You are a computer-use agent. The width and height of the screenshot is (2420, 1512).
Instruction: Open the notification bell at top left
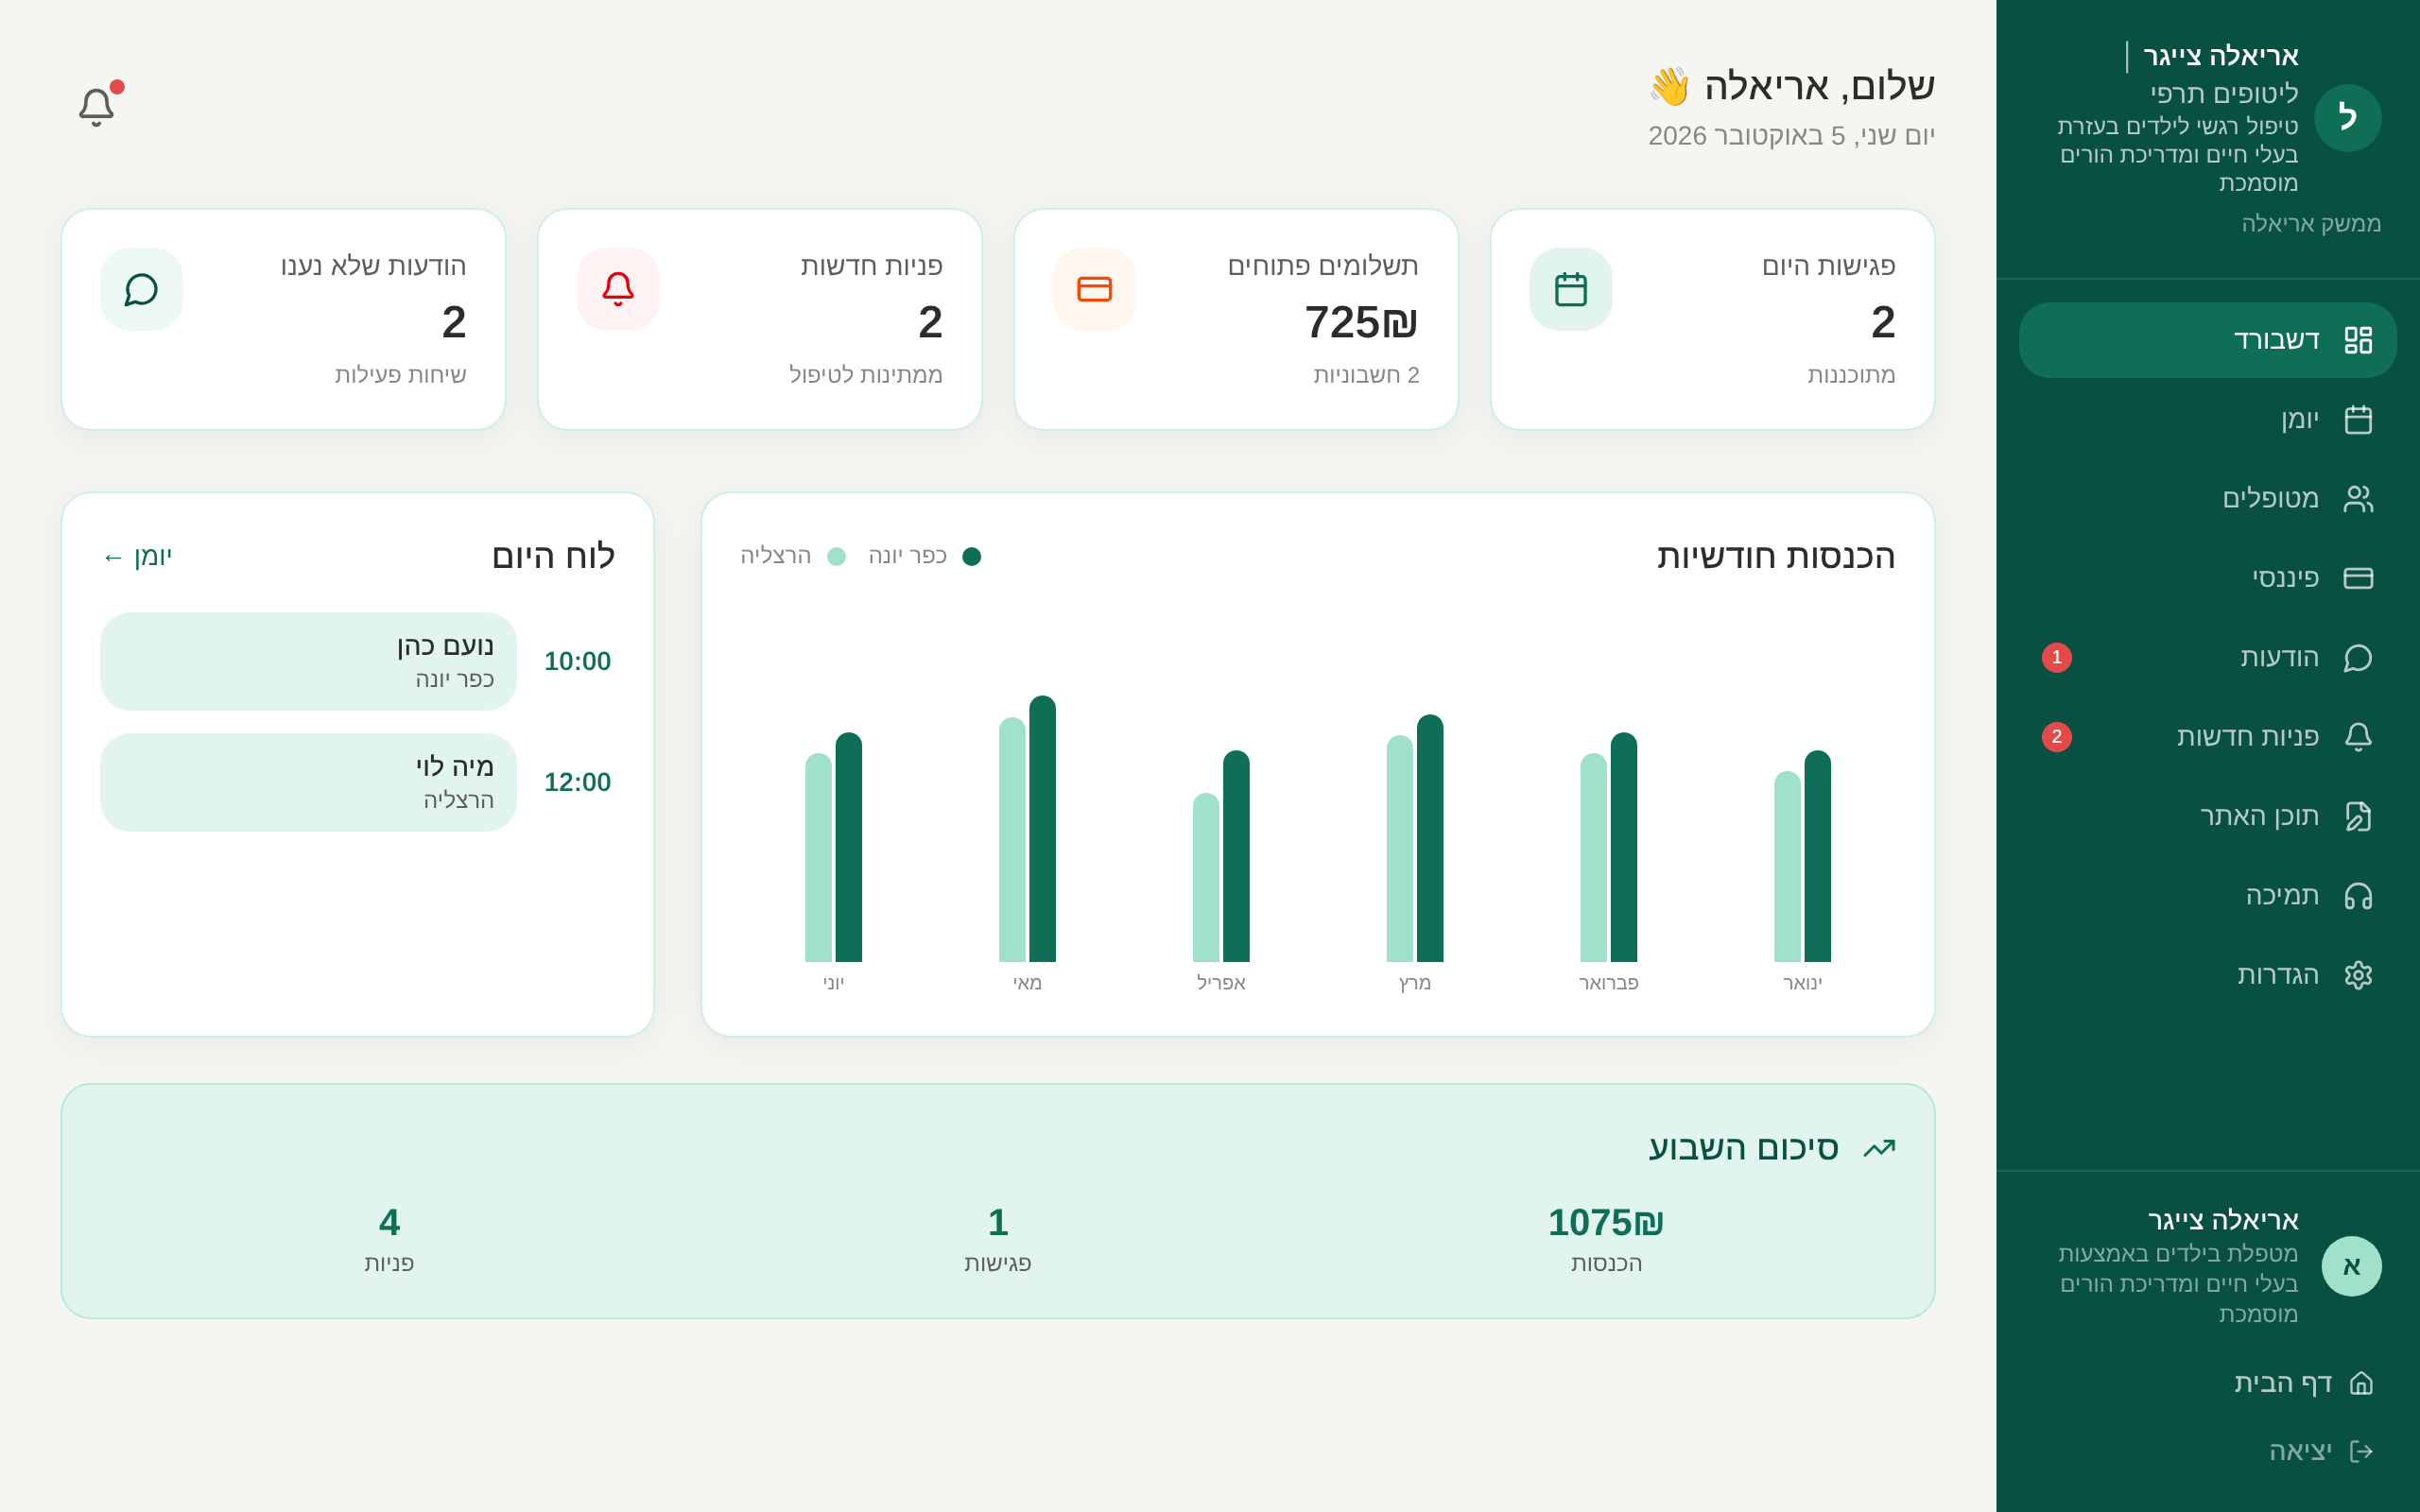97,106
